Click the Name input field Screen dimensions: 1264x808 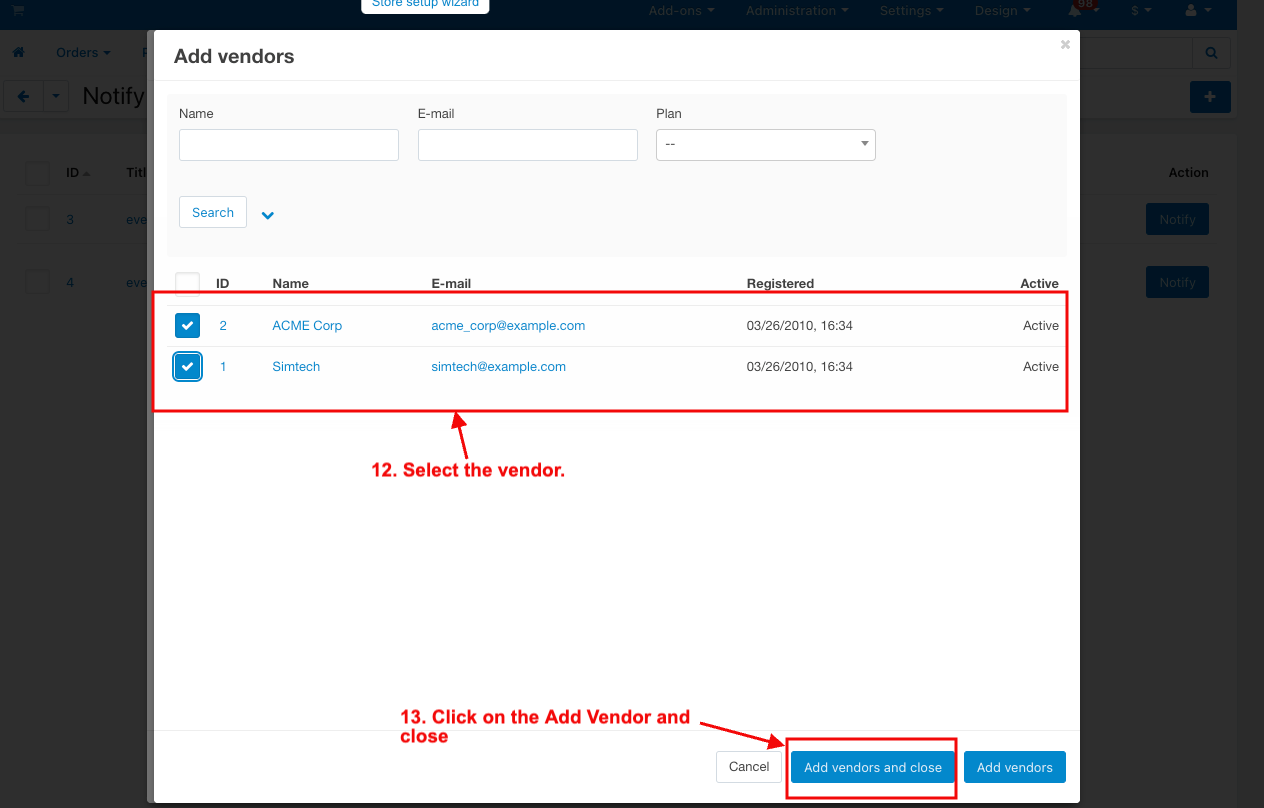pos(288,145)
